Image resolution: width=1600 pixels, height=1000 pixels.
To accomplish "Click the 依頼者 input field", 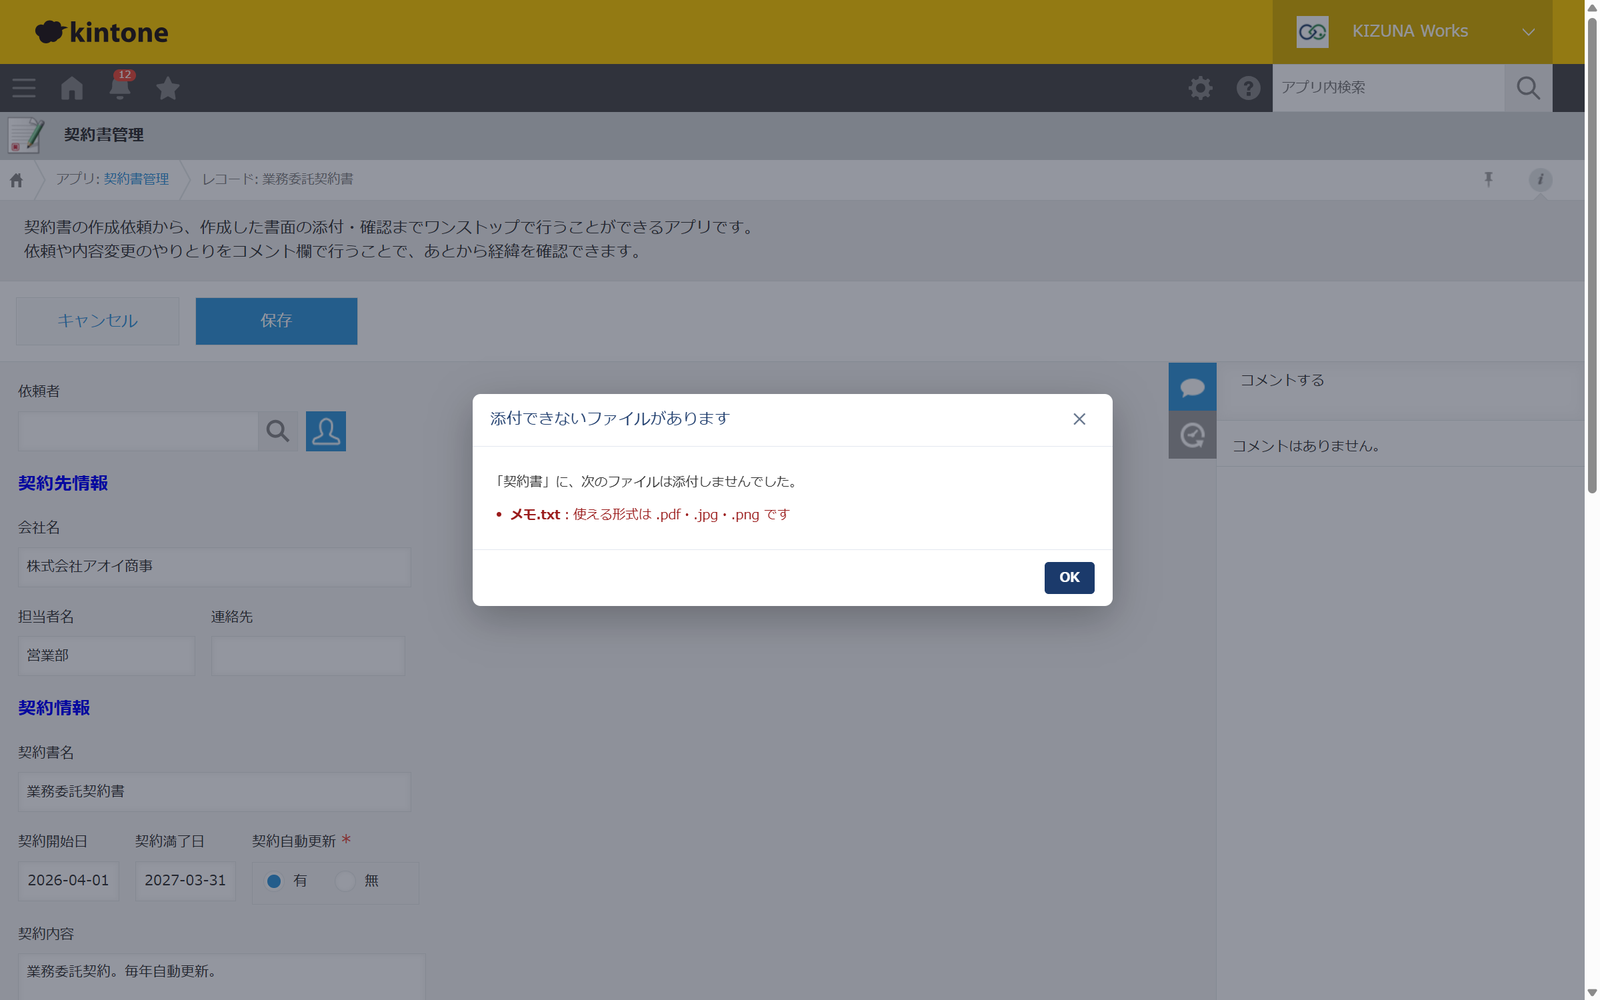I will pyautogui.click(x=138, y=431).
